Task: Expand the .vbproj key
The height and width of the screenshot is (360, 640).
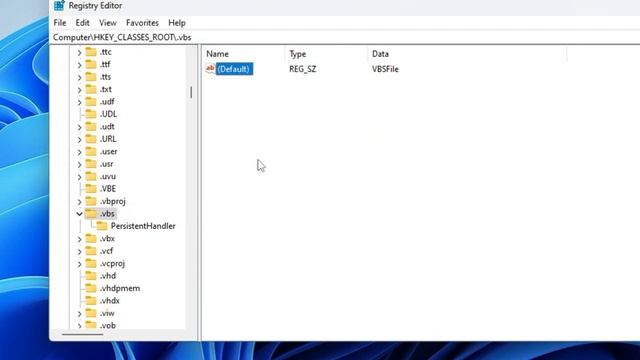Action: tap(79, 202)
